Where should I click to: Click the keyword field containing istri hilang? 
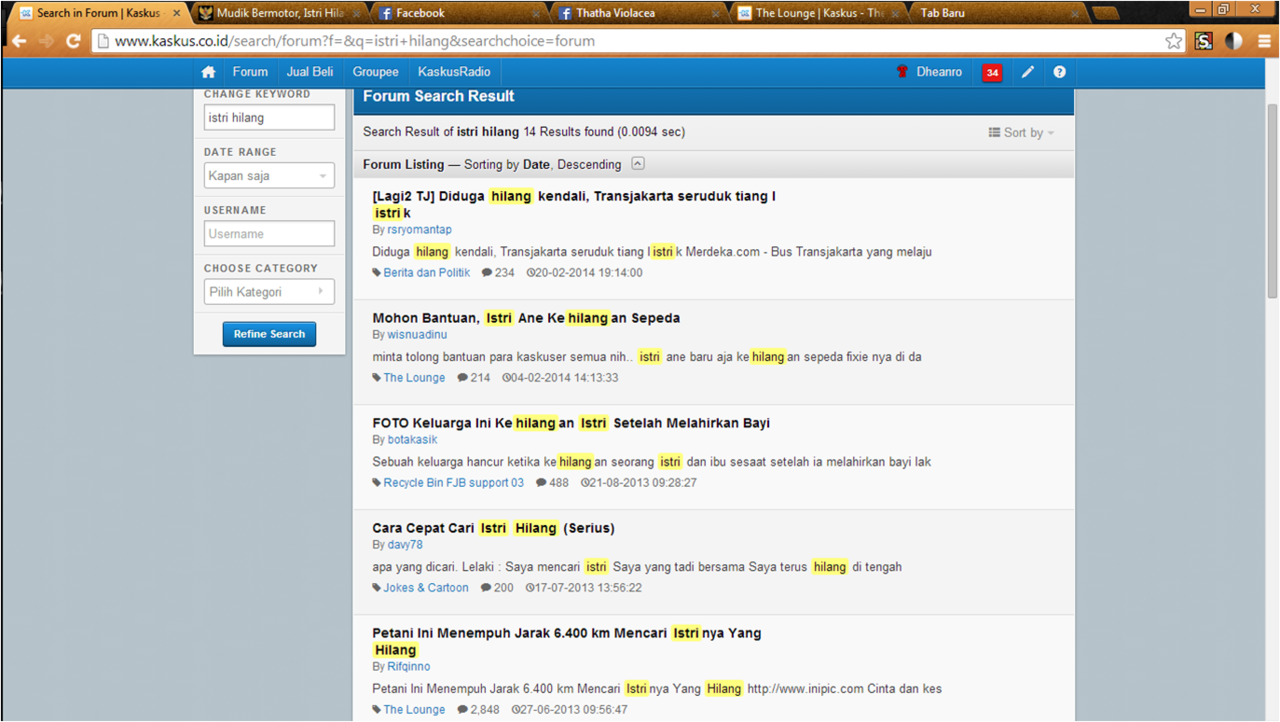(x=269, y=118)
